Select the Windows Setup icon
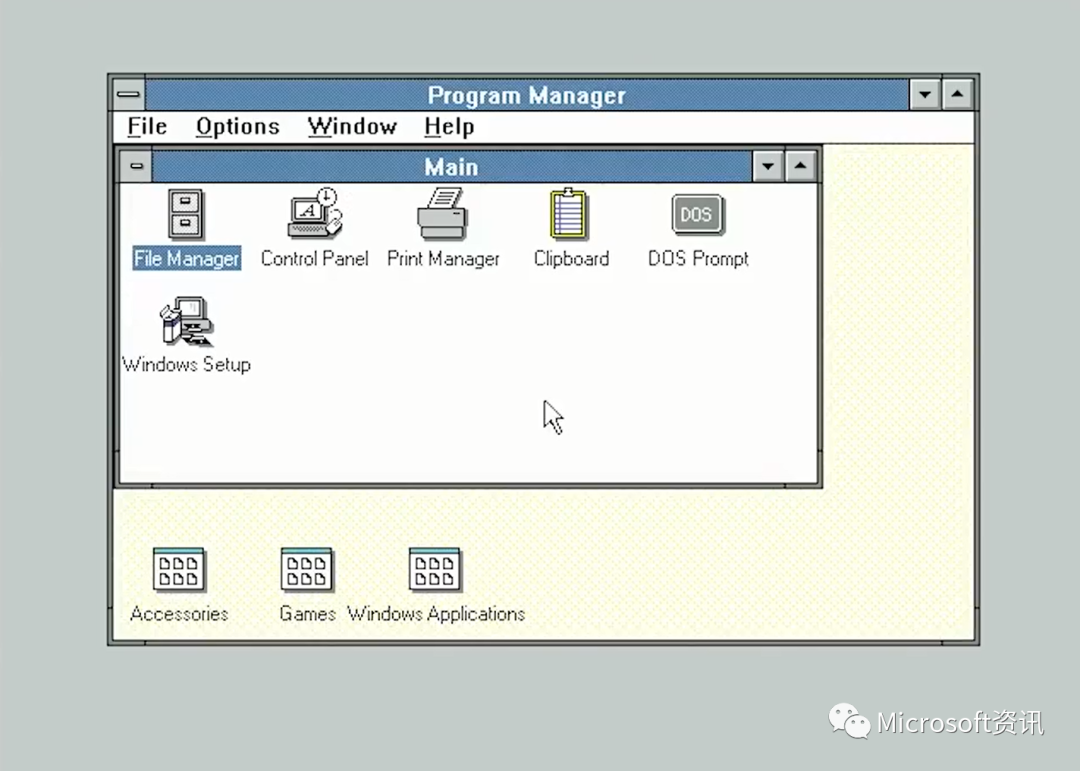 point(186,321)
